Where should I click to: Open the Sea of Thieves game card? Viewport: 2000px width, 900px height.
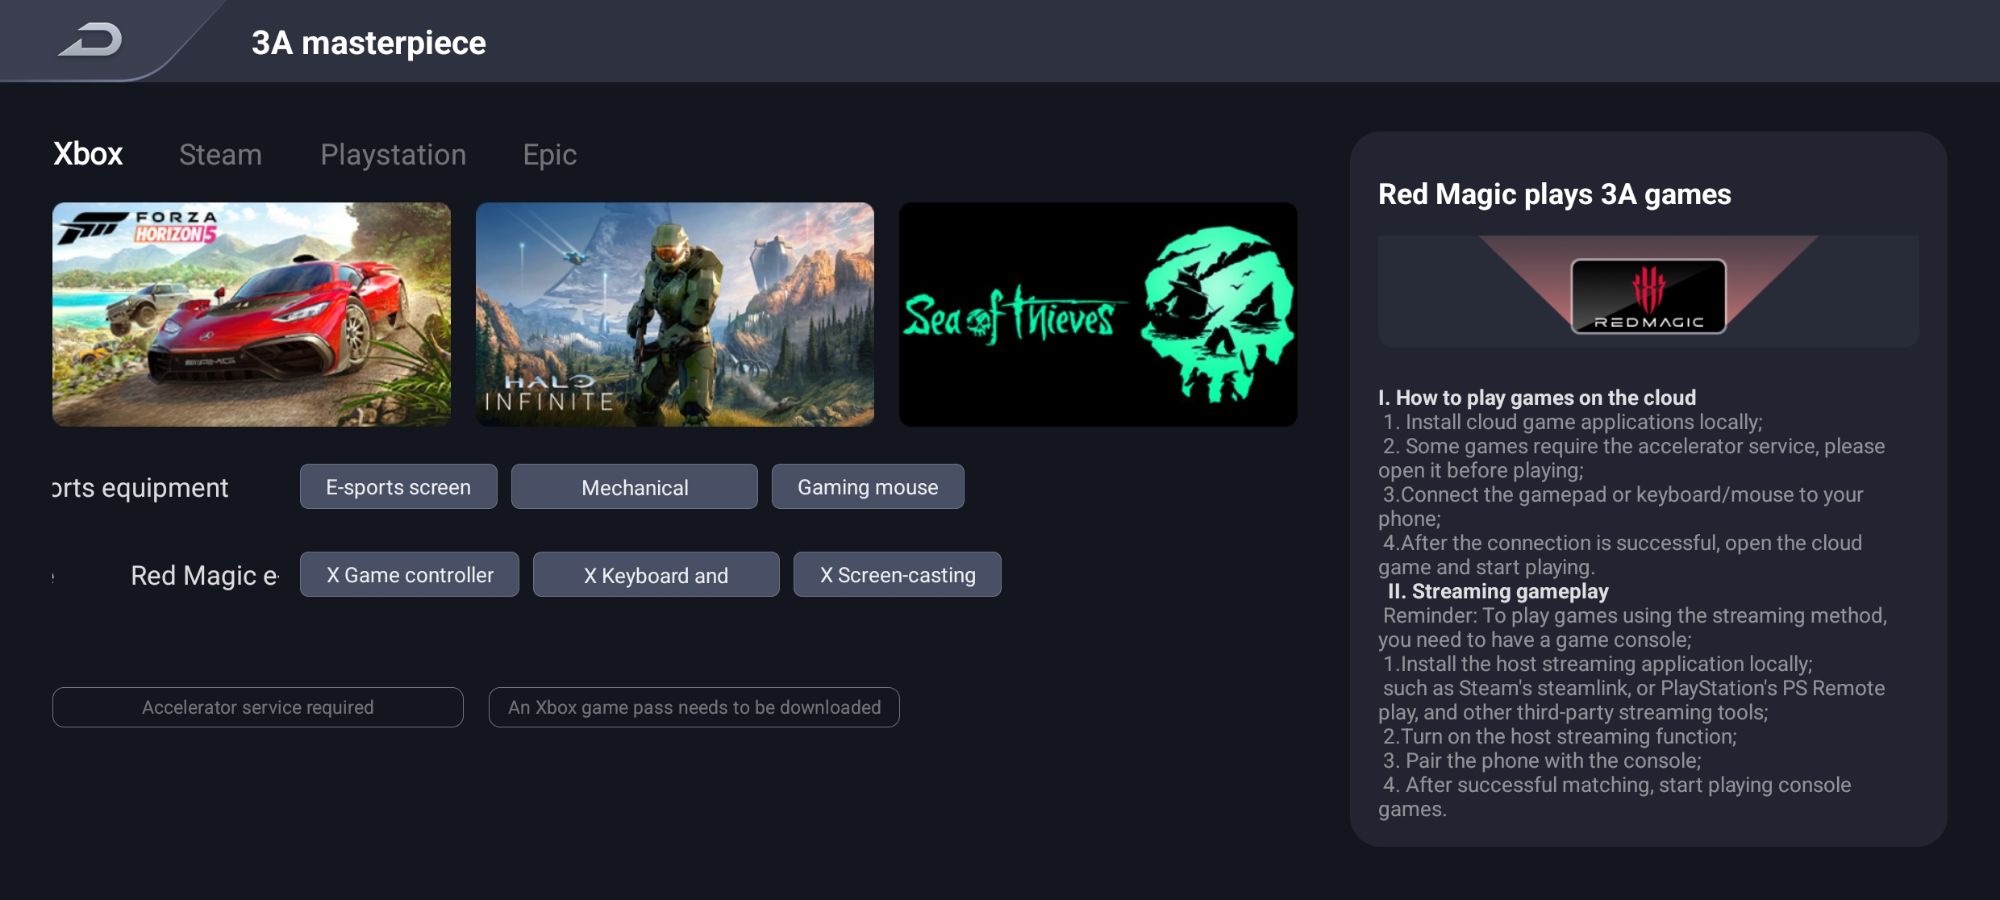[1098, 315]
